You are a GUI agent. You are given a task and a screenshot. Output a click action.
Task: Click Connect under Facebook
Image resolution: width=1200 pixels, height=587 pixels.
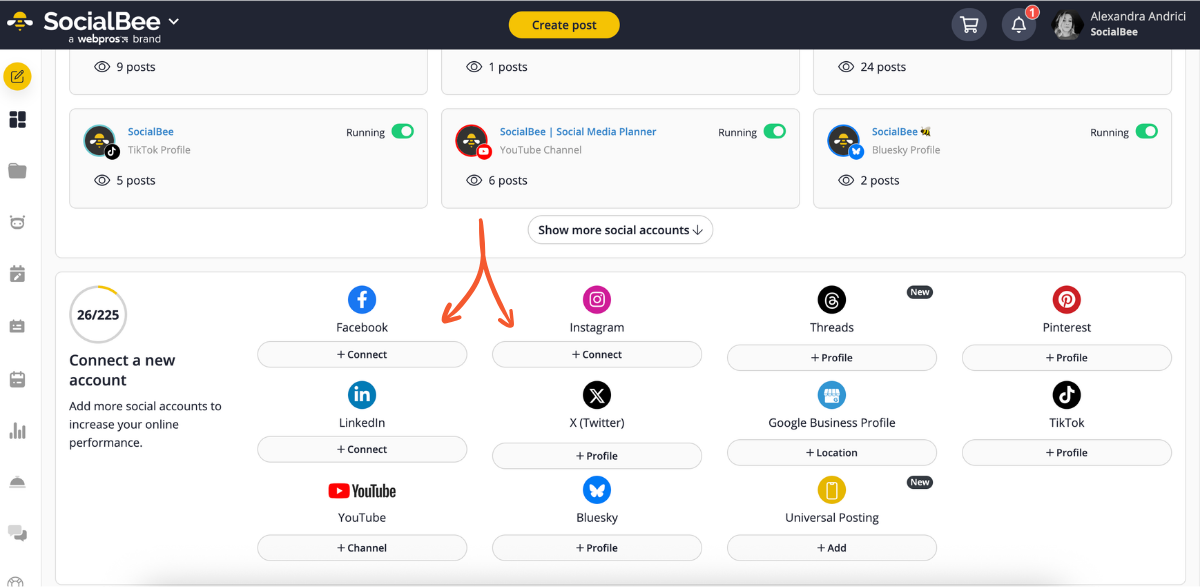[362, 354]
